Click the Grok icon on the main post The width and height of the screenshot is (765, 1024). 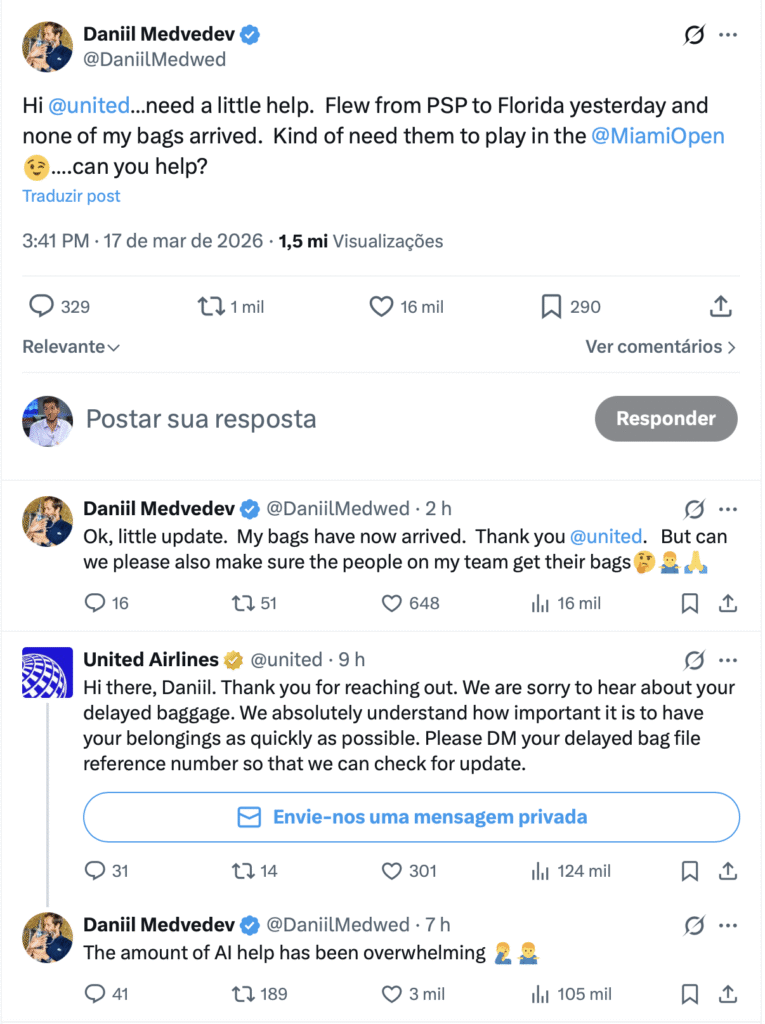tap(694, 35)
